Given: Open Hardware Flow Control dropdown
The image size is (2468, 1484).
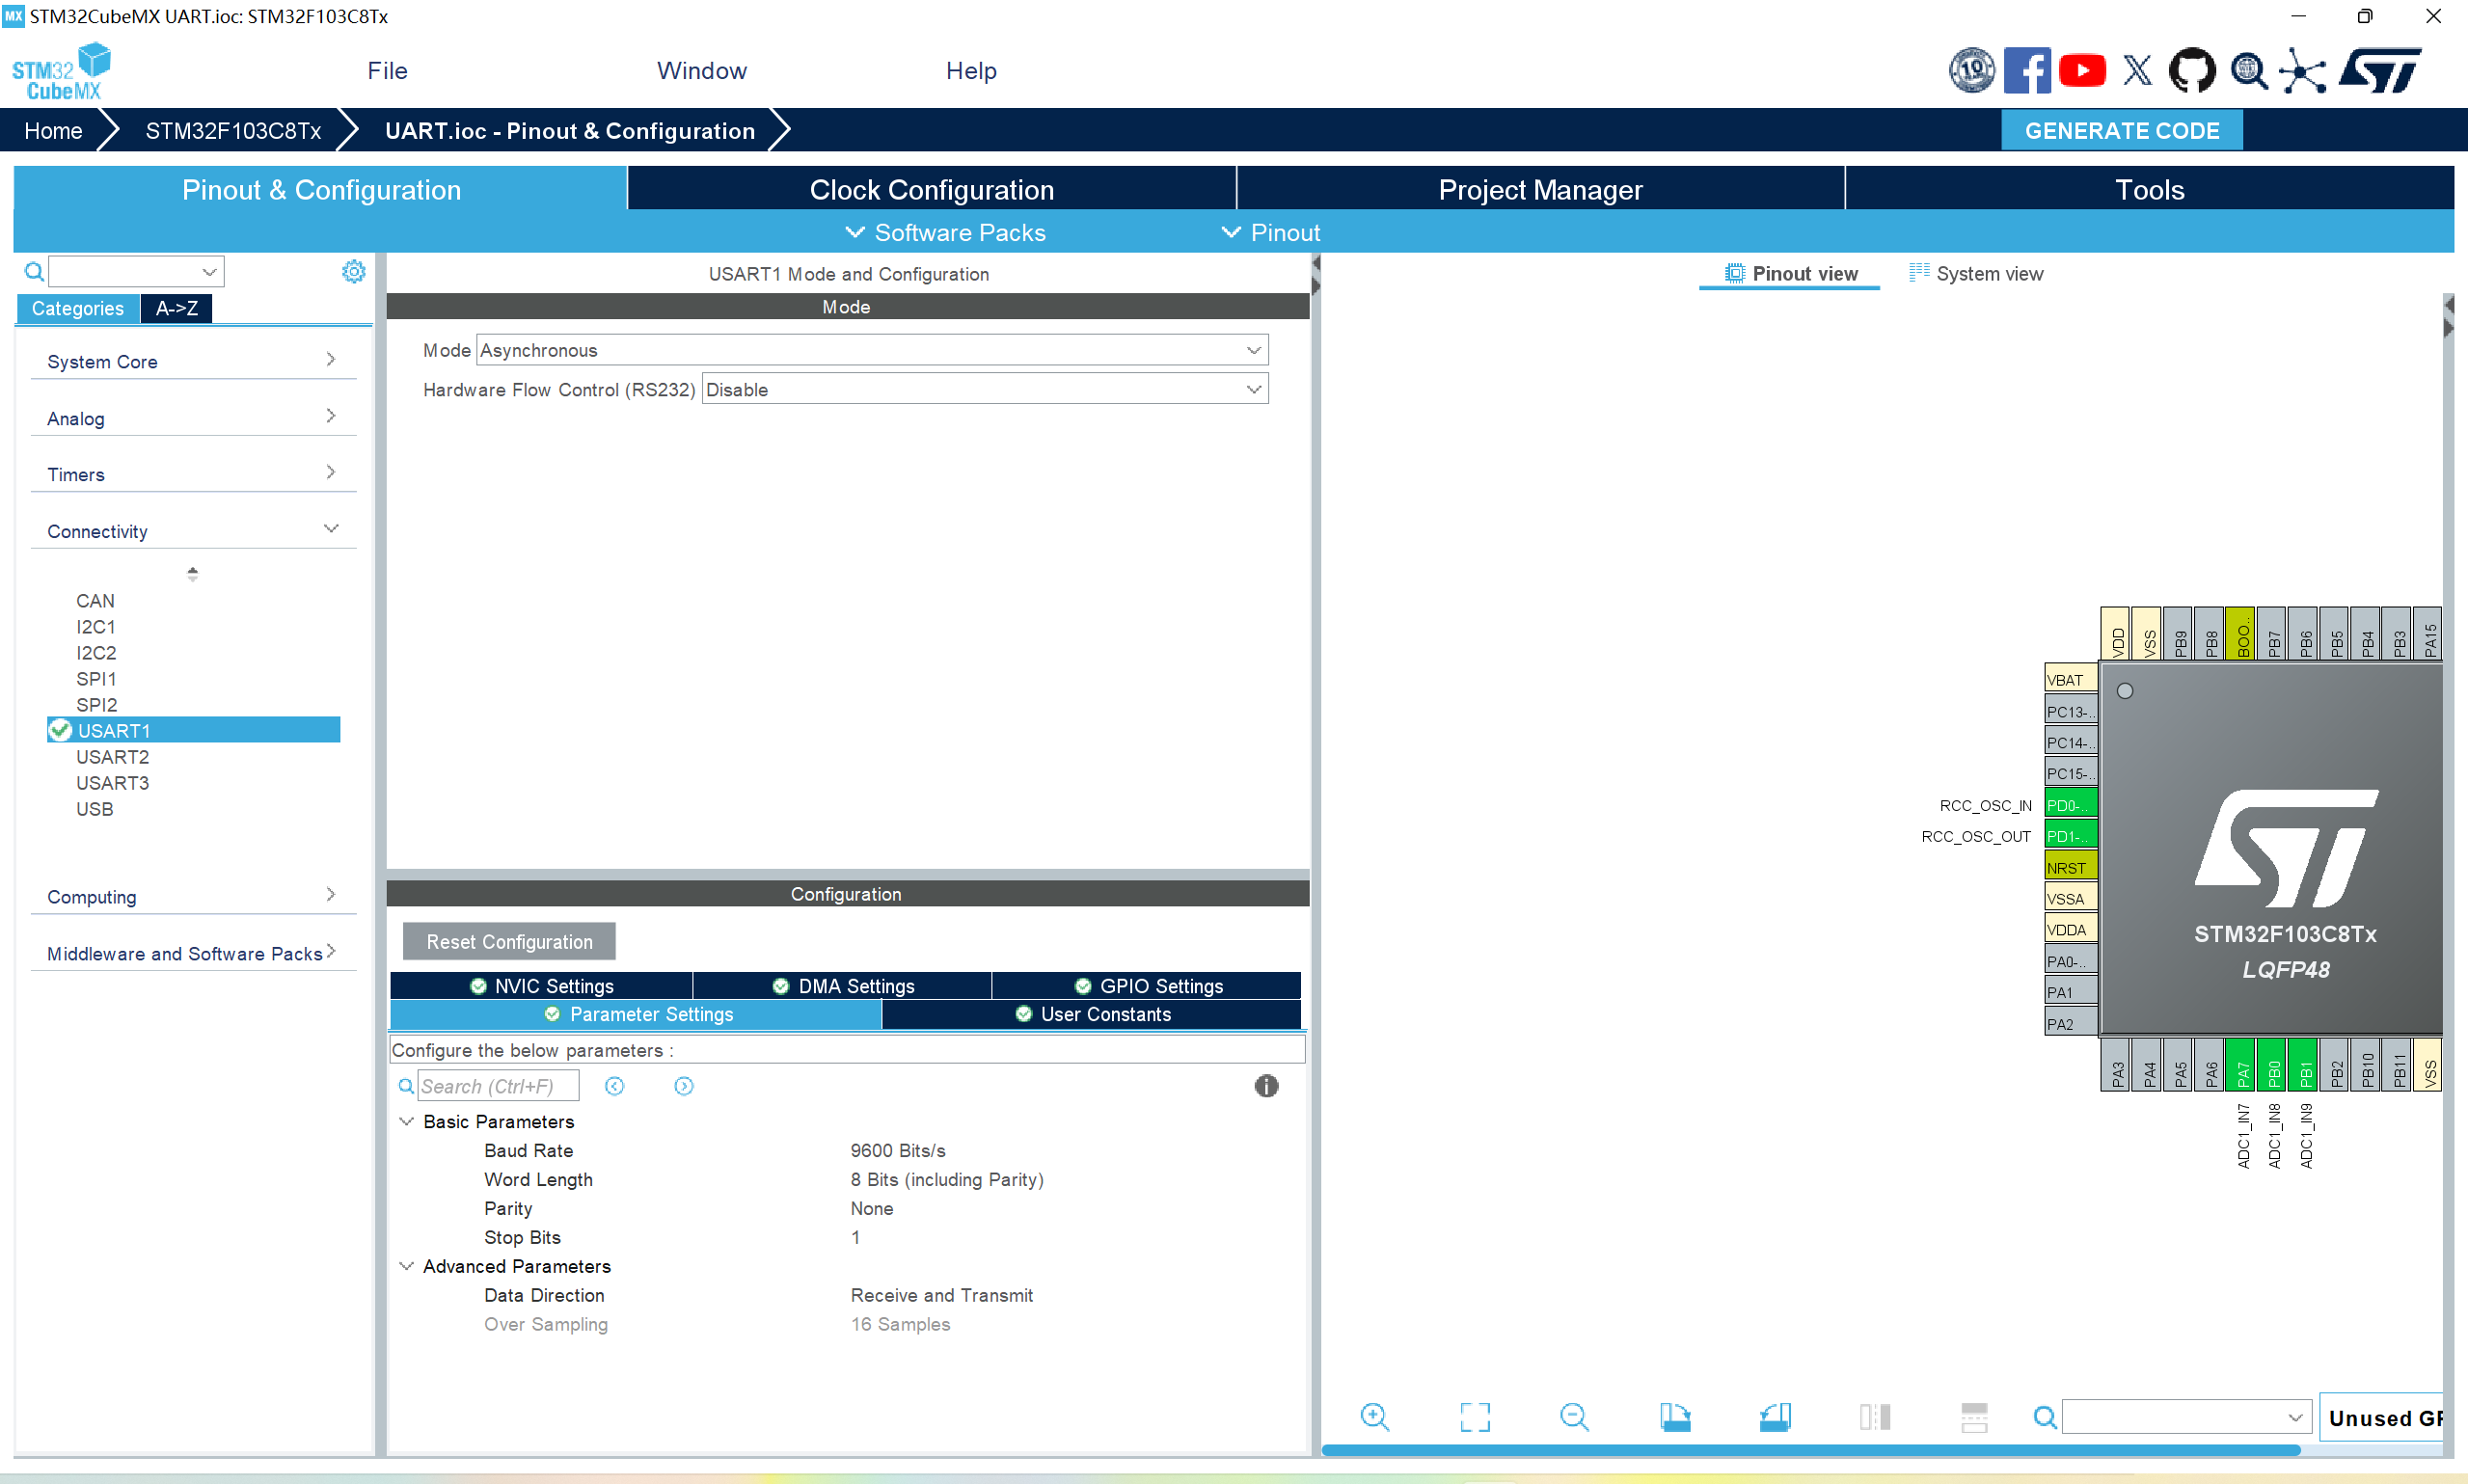Looking at the screenshot, I should (x=985, y=389).
